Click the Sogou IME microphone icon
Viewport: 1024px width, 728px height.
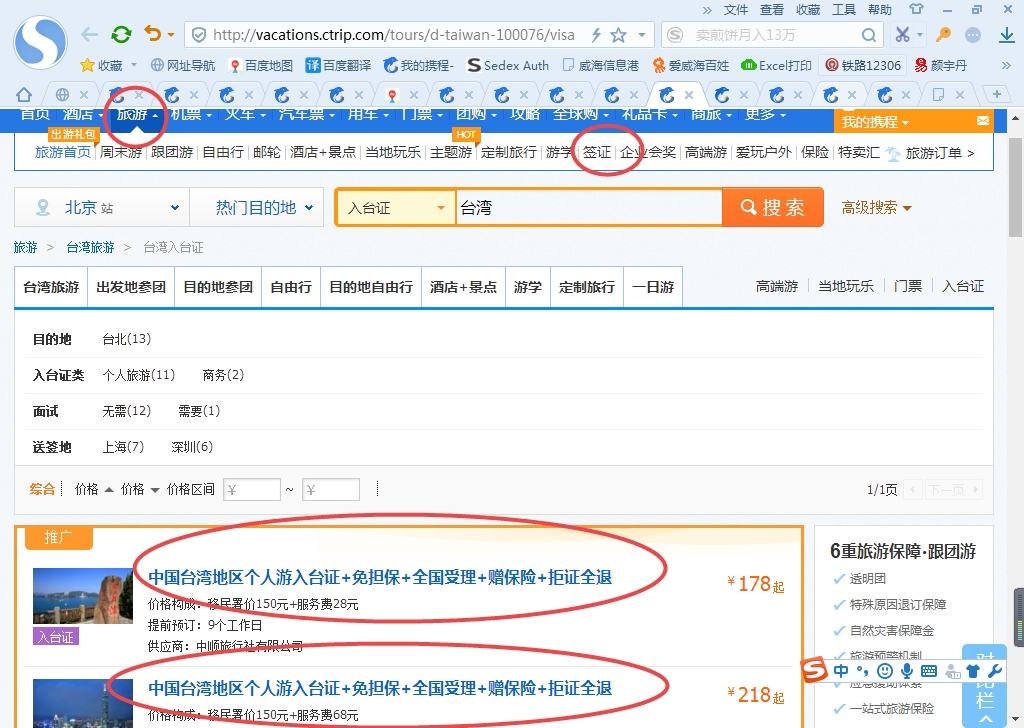coord(907,671)
